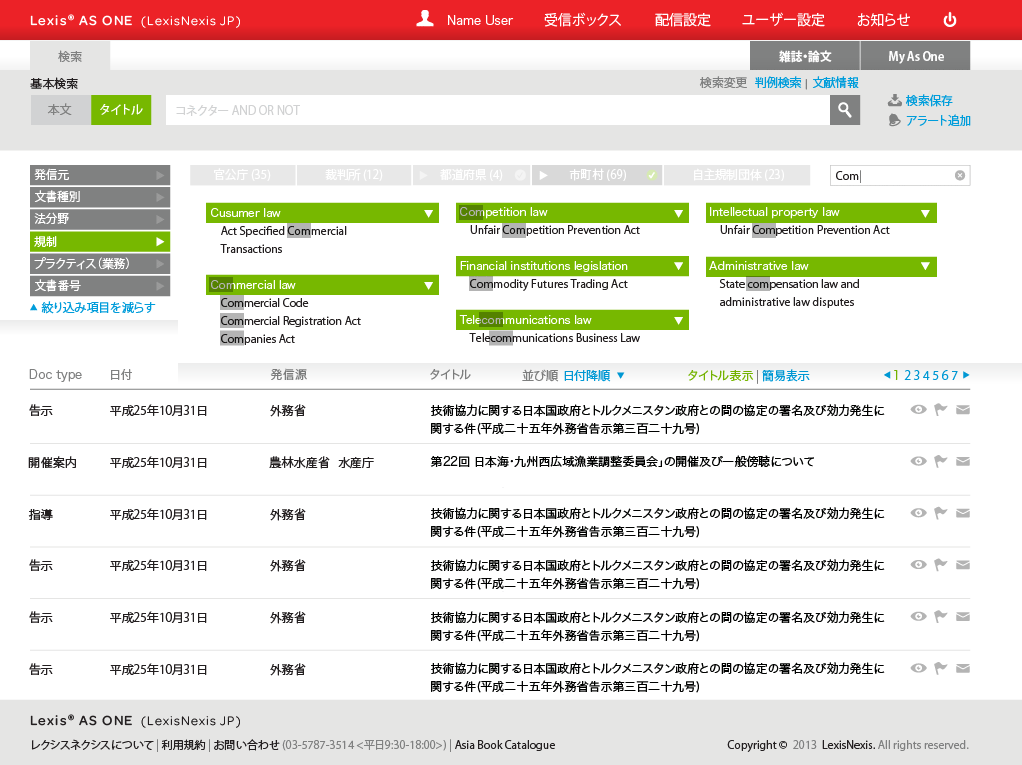Viewport: 1022px width, 765px height.
Task: Click flag icon for first 告示 row
Action: click(x=941, y=409)
